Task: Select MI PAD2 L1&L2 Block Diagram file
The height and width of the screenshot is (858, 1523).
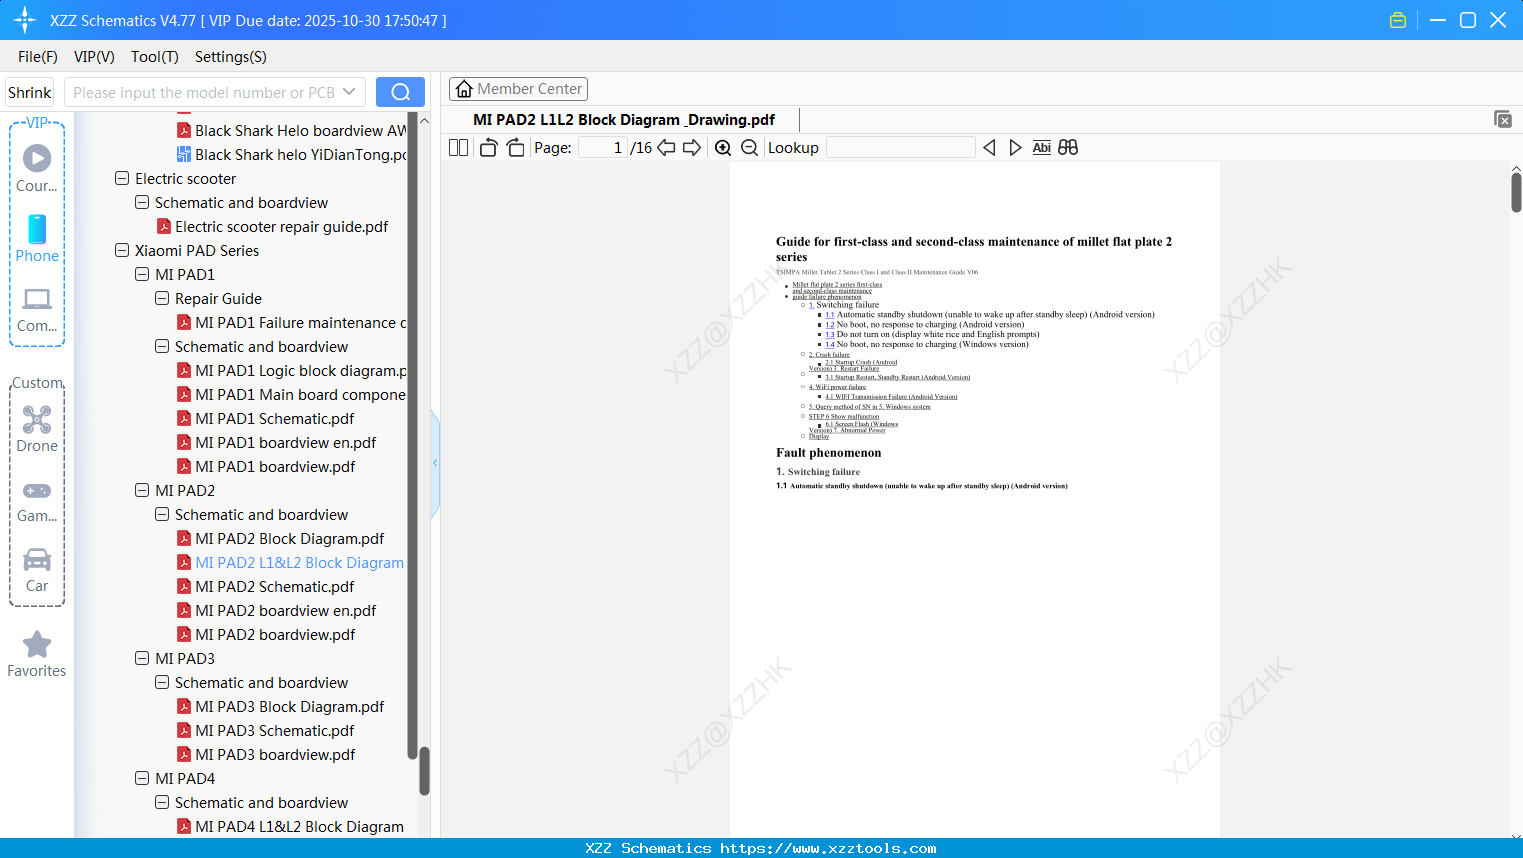Action: pos(291,563)
